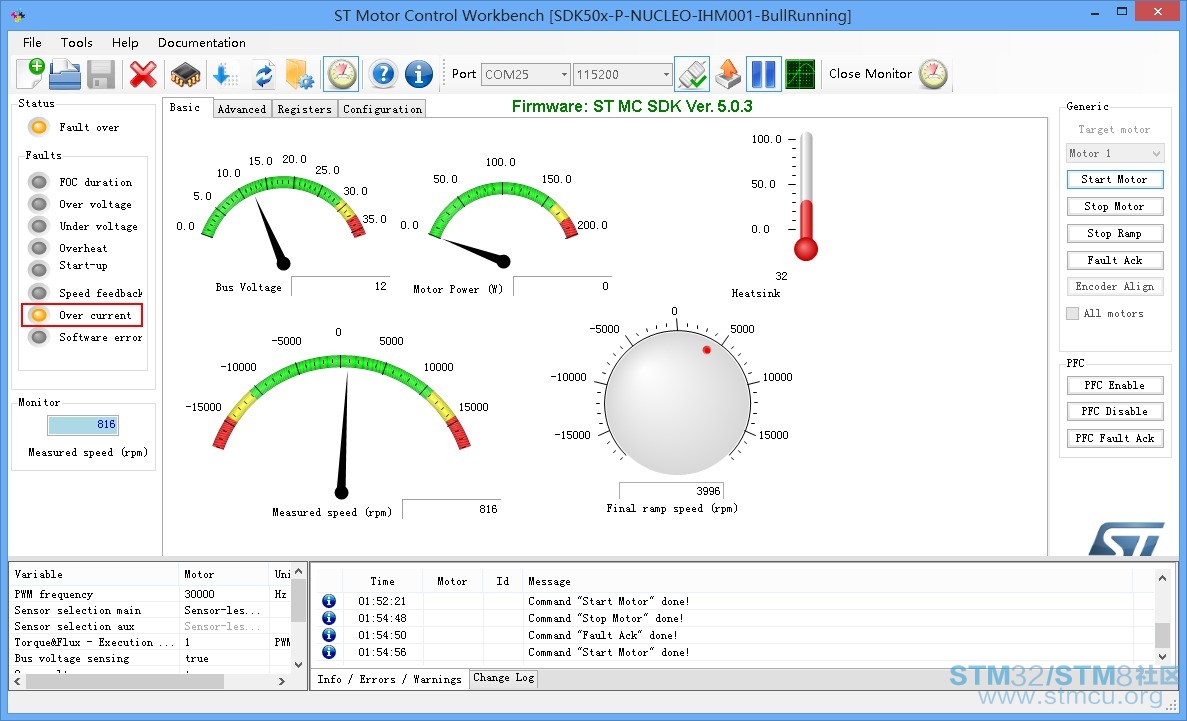
Task: Click the PFC Disable button
Action: point(1114,411)
